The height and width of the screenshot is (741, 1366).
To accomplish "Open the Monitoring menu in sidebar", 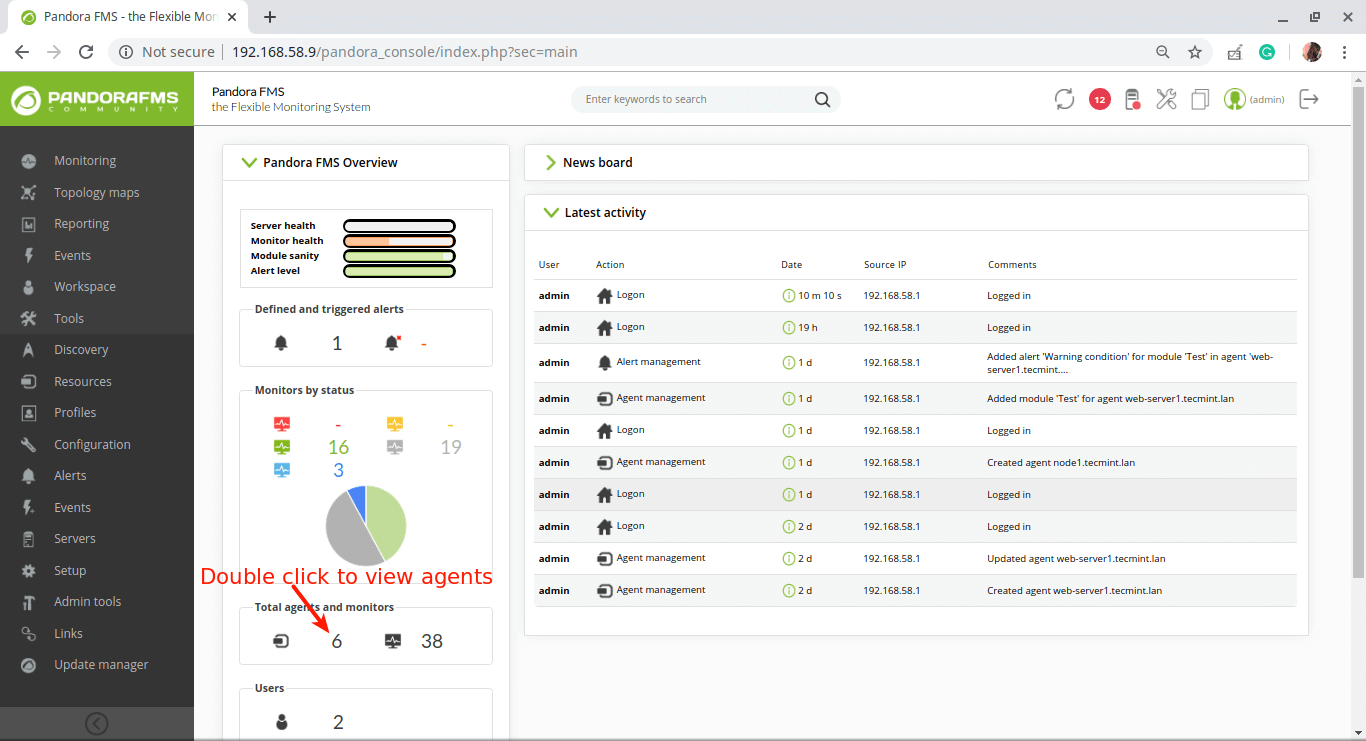I will coord(85,161).
